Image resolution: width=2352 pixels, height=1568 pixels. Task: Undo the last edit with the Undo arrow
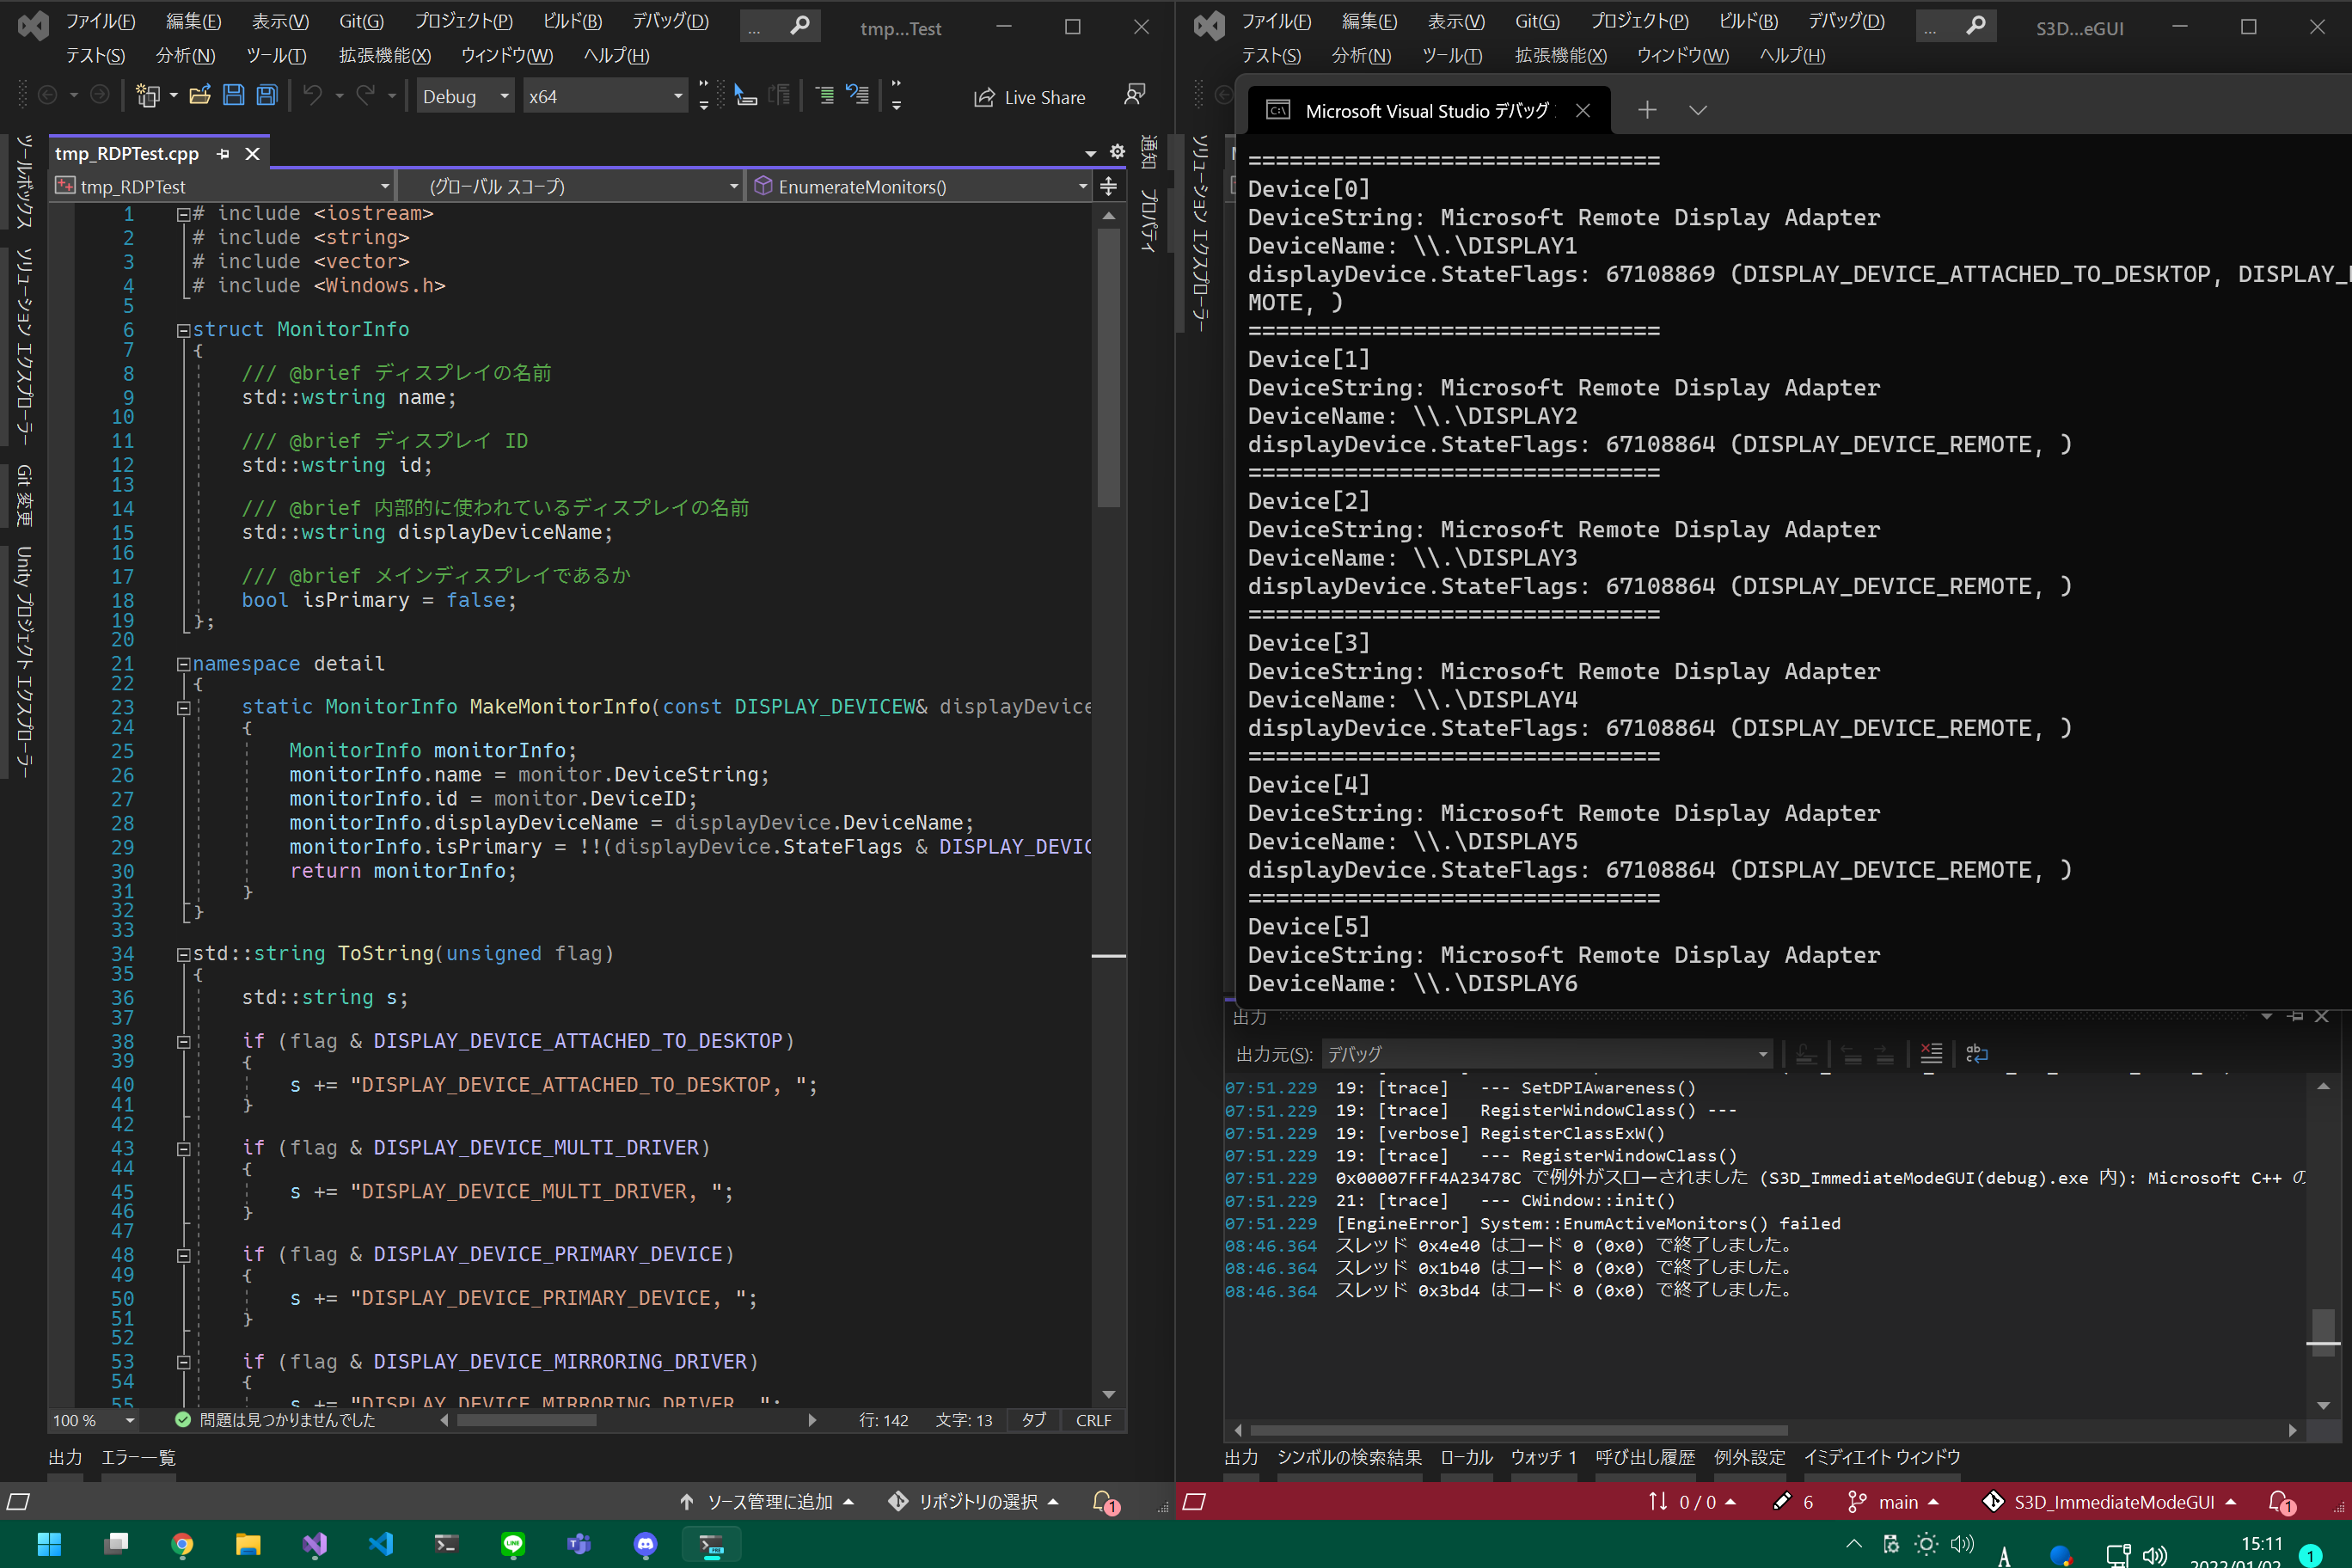pos(311,95)
